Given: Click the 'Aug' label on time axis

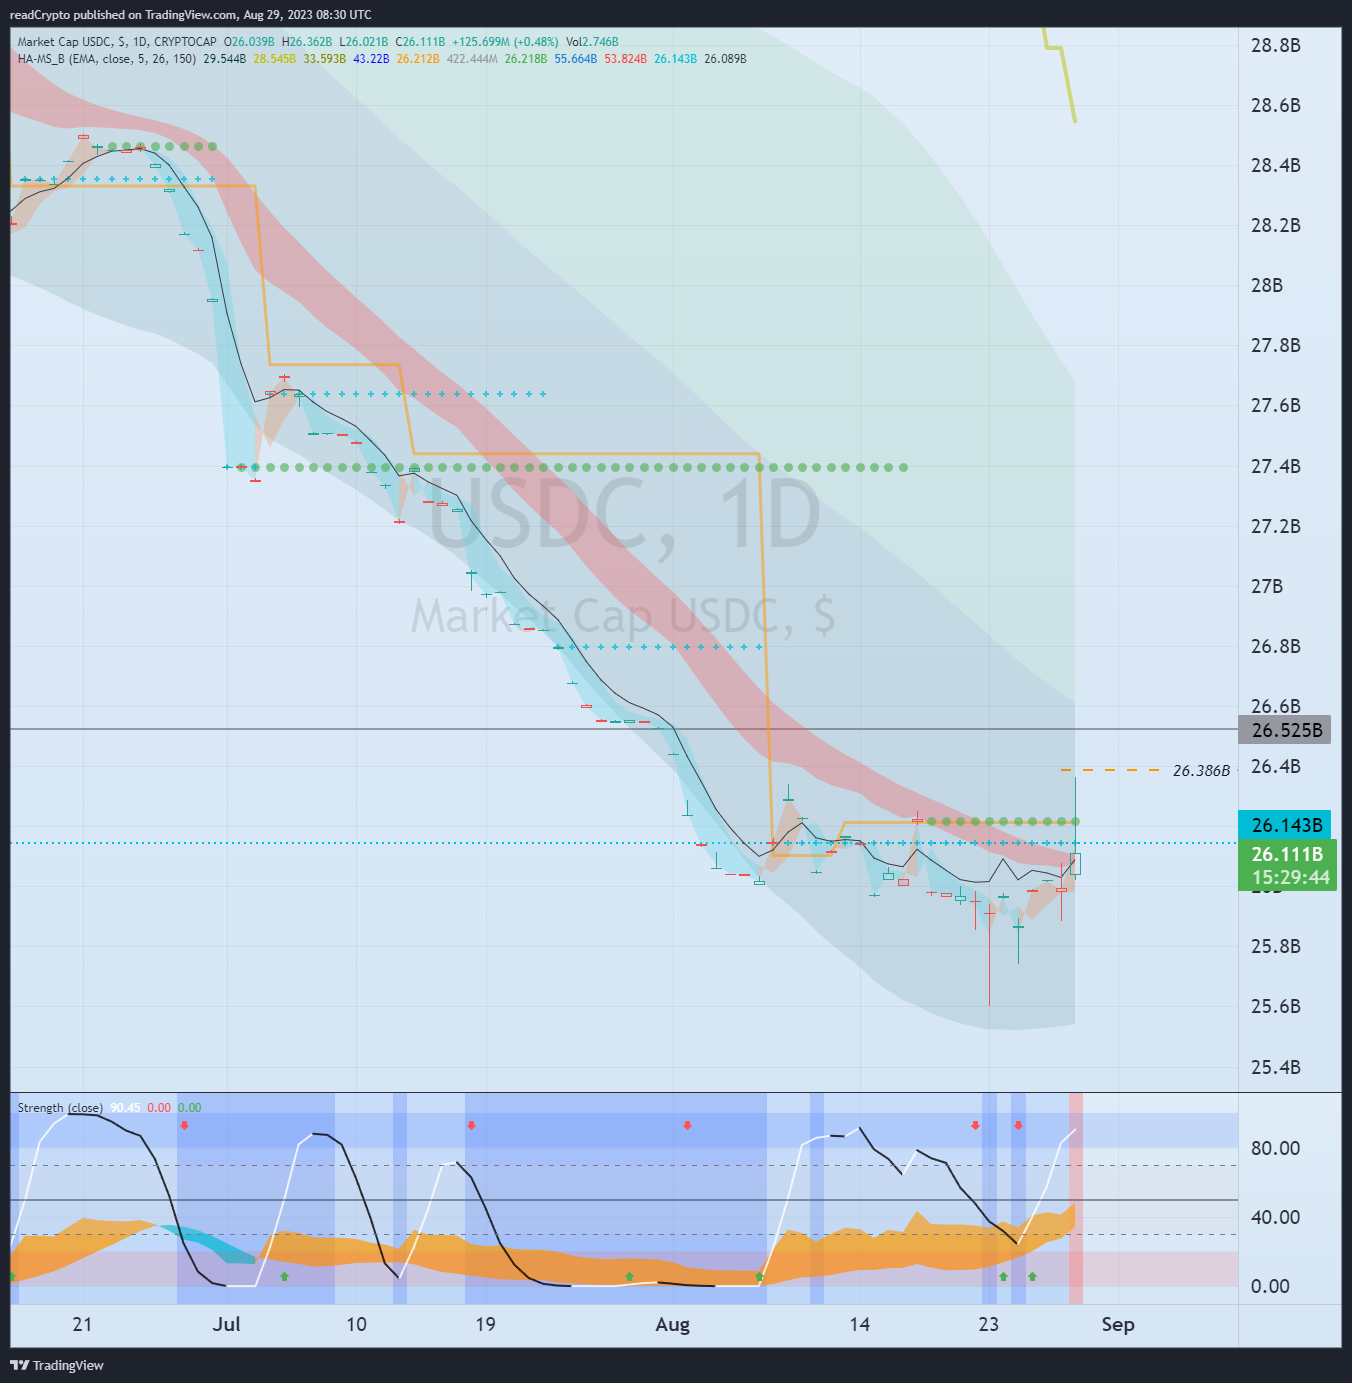Looking at the screenshot, I should [673, 1325].
